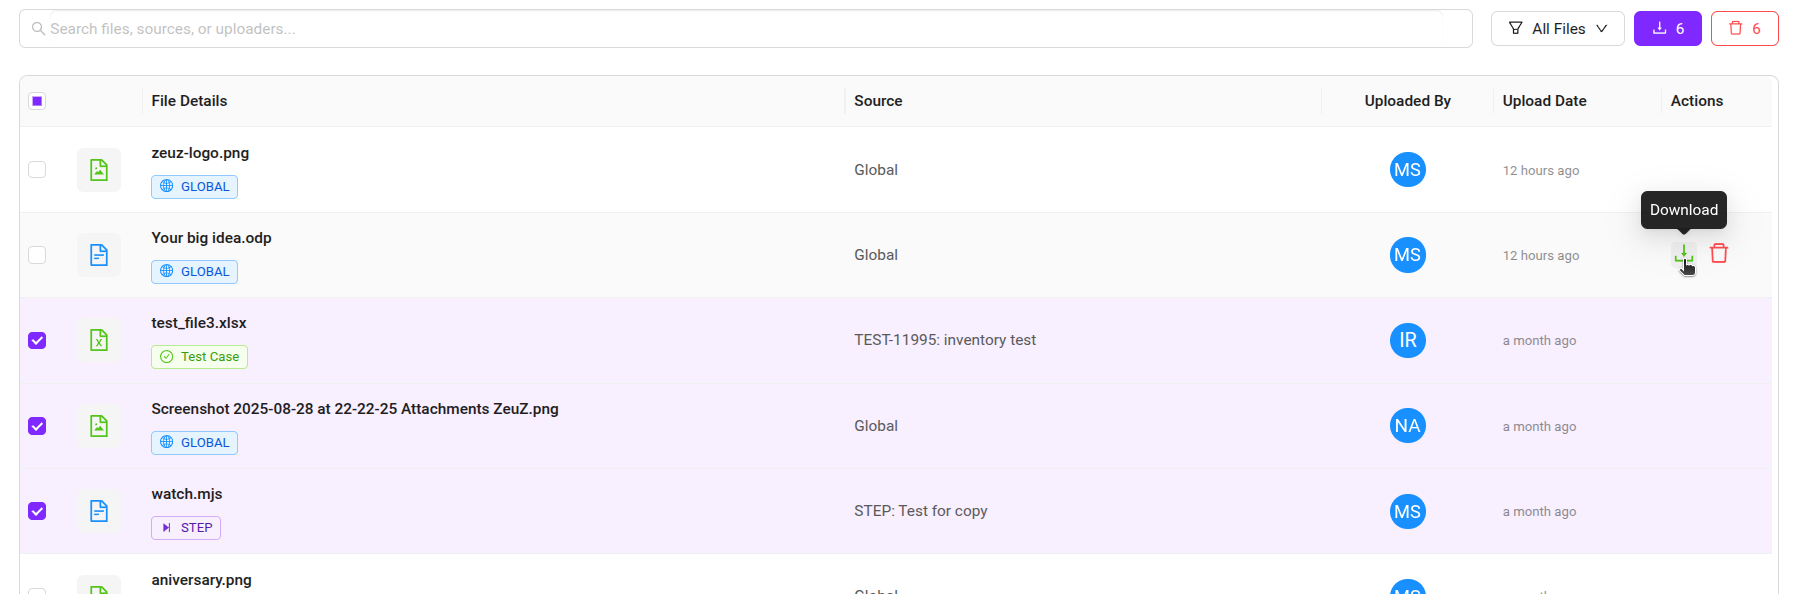
Task: Click the File Details column header
Action: point(189,101)
